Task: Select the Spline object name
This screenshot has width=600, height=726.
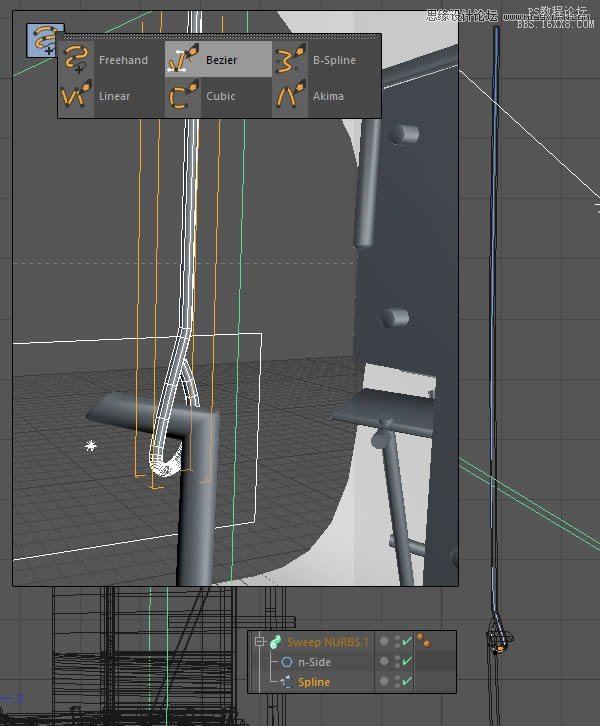Action: click(x=314, y=682)
